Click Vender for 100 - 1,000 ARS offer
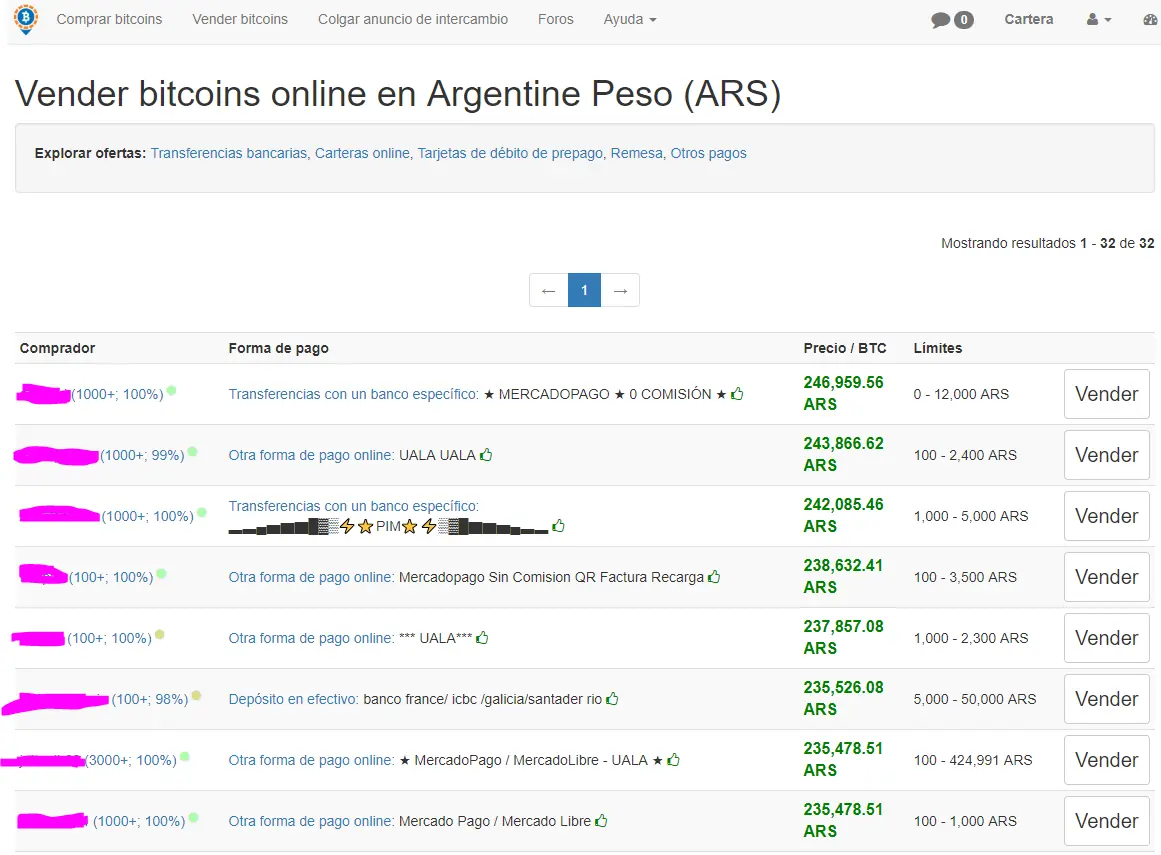1161x855 pixels. (1106, 821)
